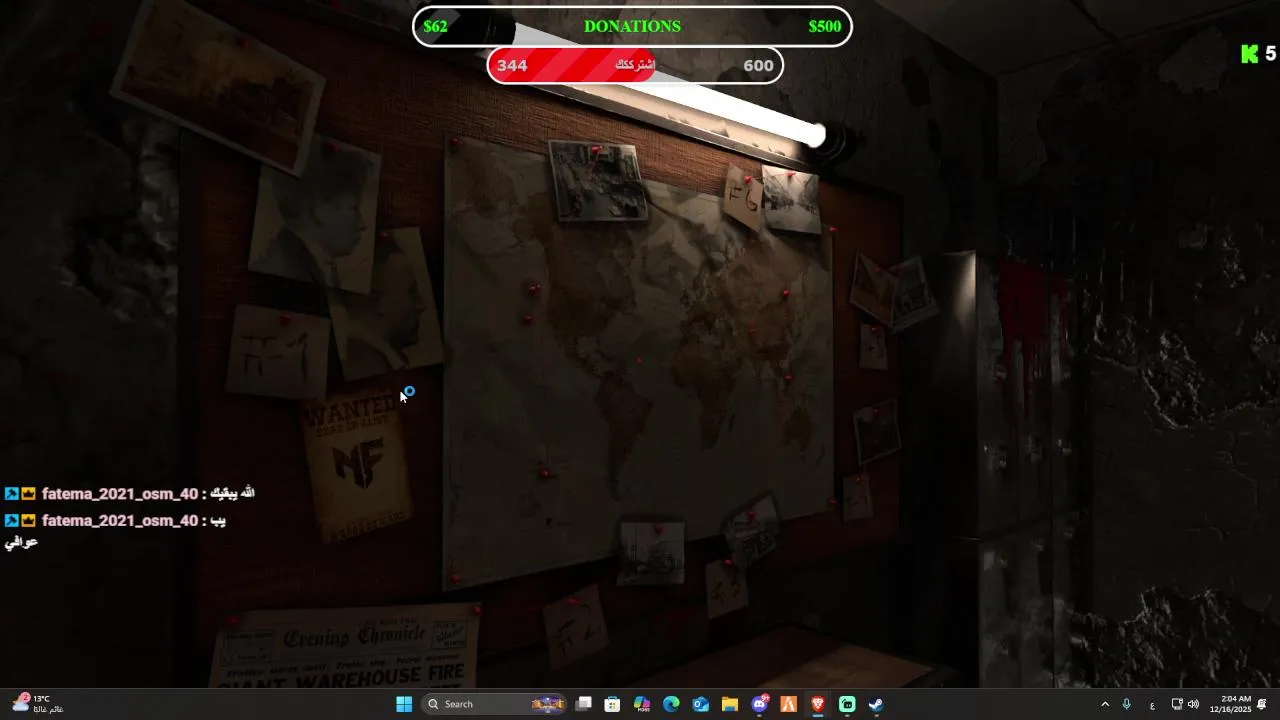Click the chat message عوافي
The height and width of the screenshot is (720, 1280).
click(x=21, y=542)
